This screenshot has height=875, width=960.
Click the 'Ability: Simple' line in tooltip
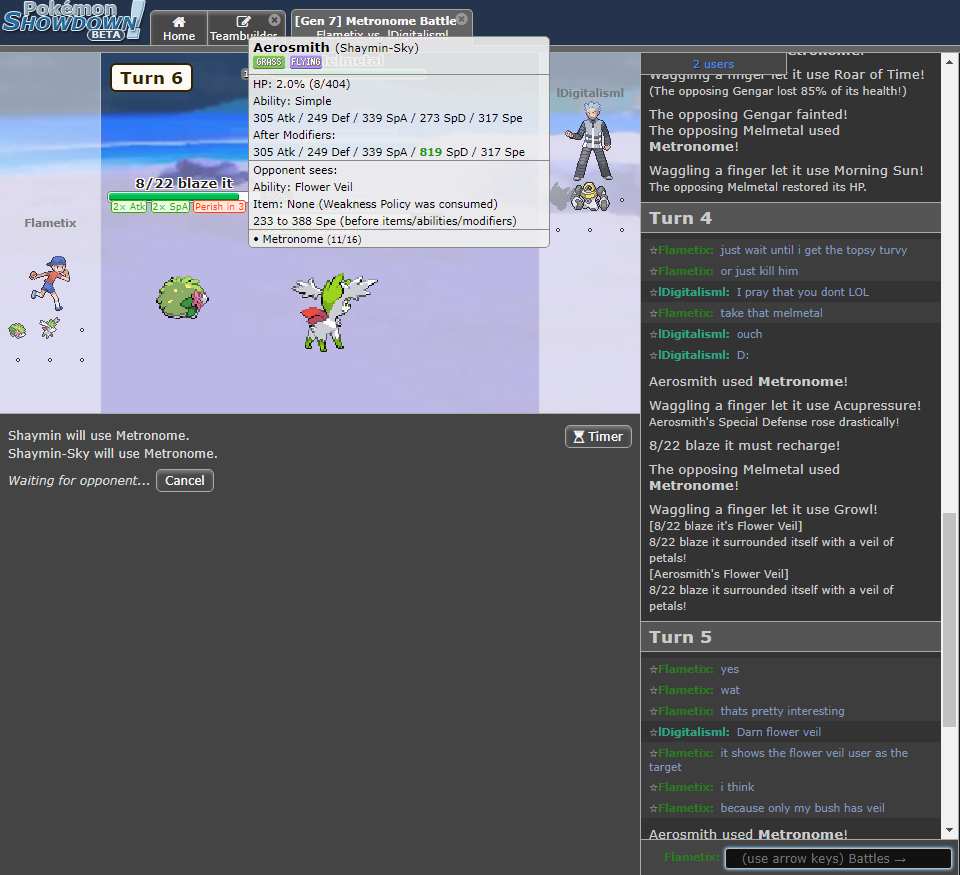[x=292, y=101]
